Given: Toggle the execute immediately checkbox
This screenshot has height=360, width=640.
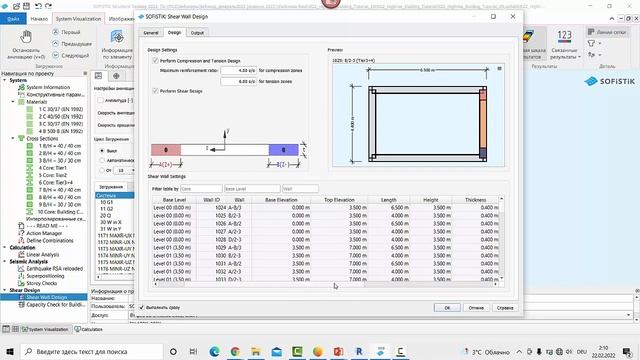Looking at the screenshot, I should [142, 307].
